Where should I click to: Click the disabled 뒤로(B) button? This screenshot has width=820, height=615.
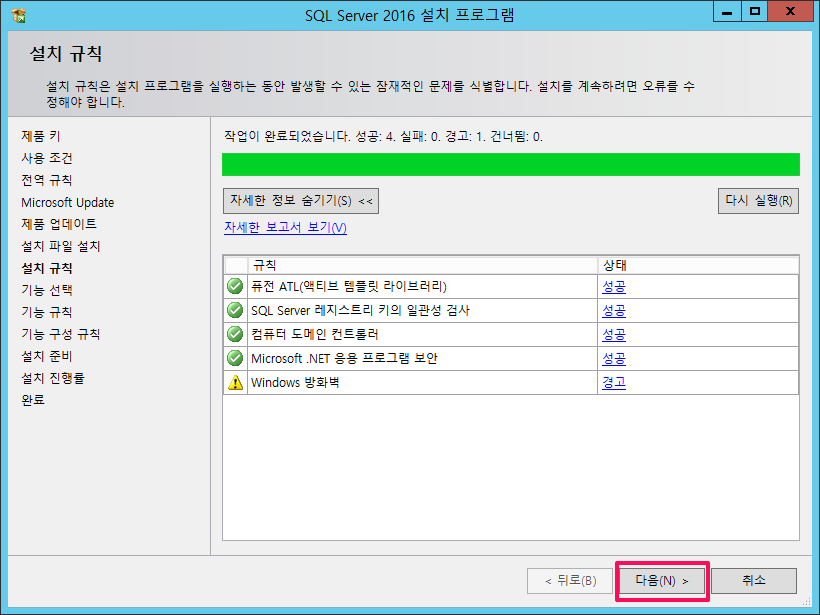pos(570,580)
